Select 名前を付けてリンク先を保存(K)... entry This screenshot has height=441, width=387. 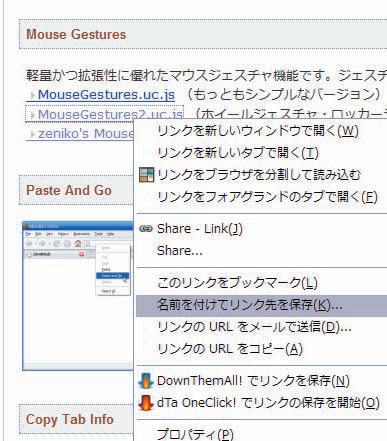click(262, 305)
